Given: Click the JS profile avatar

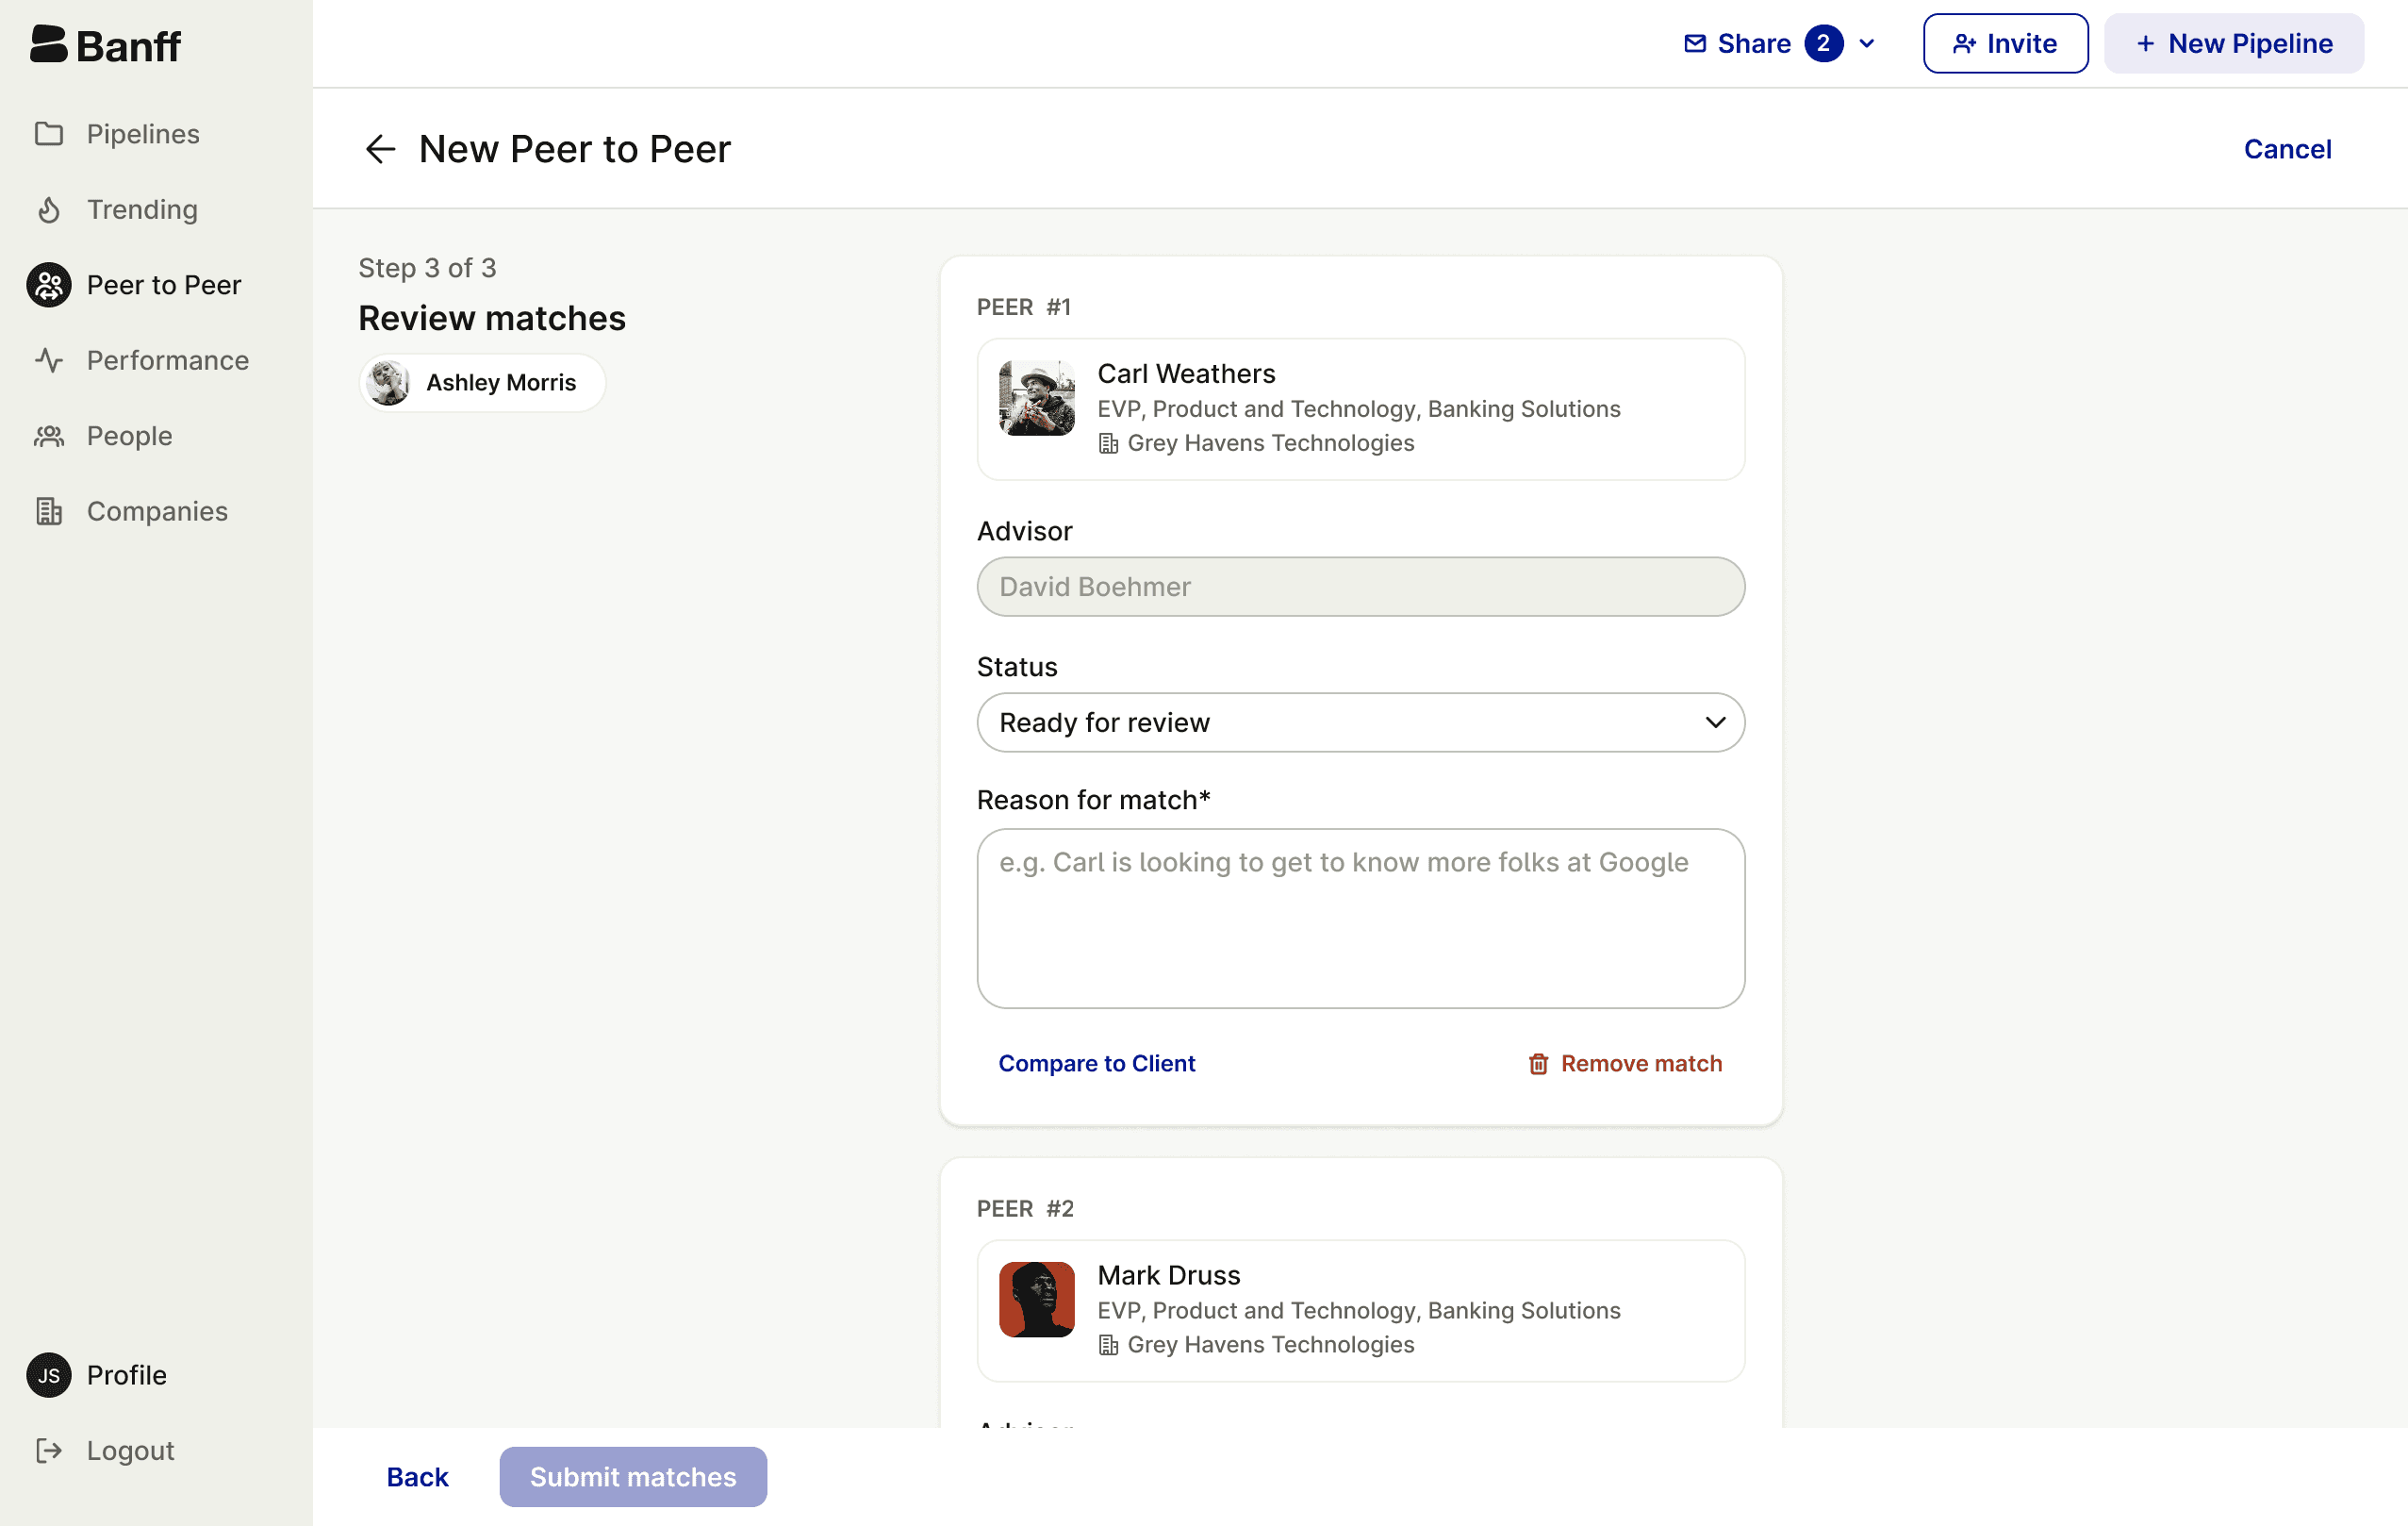Looking at the screenshot, I should 49,1375.
